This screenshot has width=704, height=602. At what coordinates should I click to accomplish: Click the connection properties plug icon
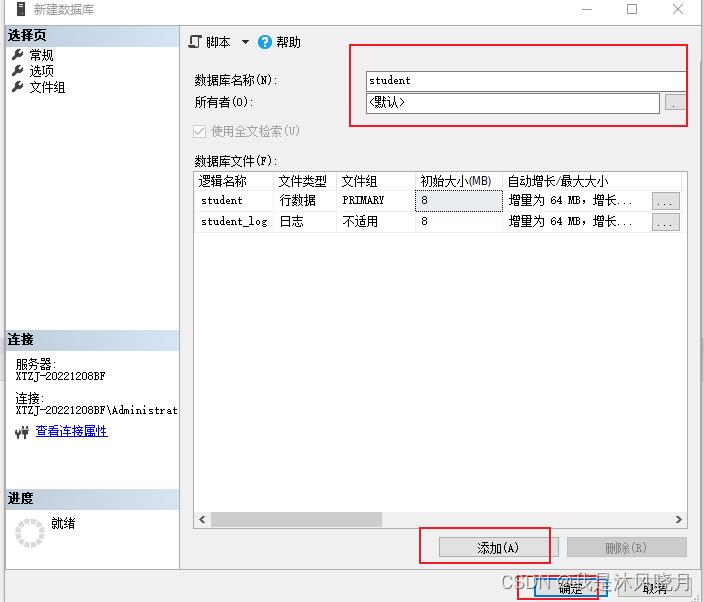click(x=22, y=432)
